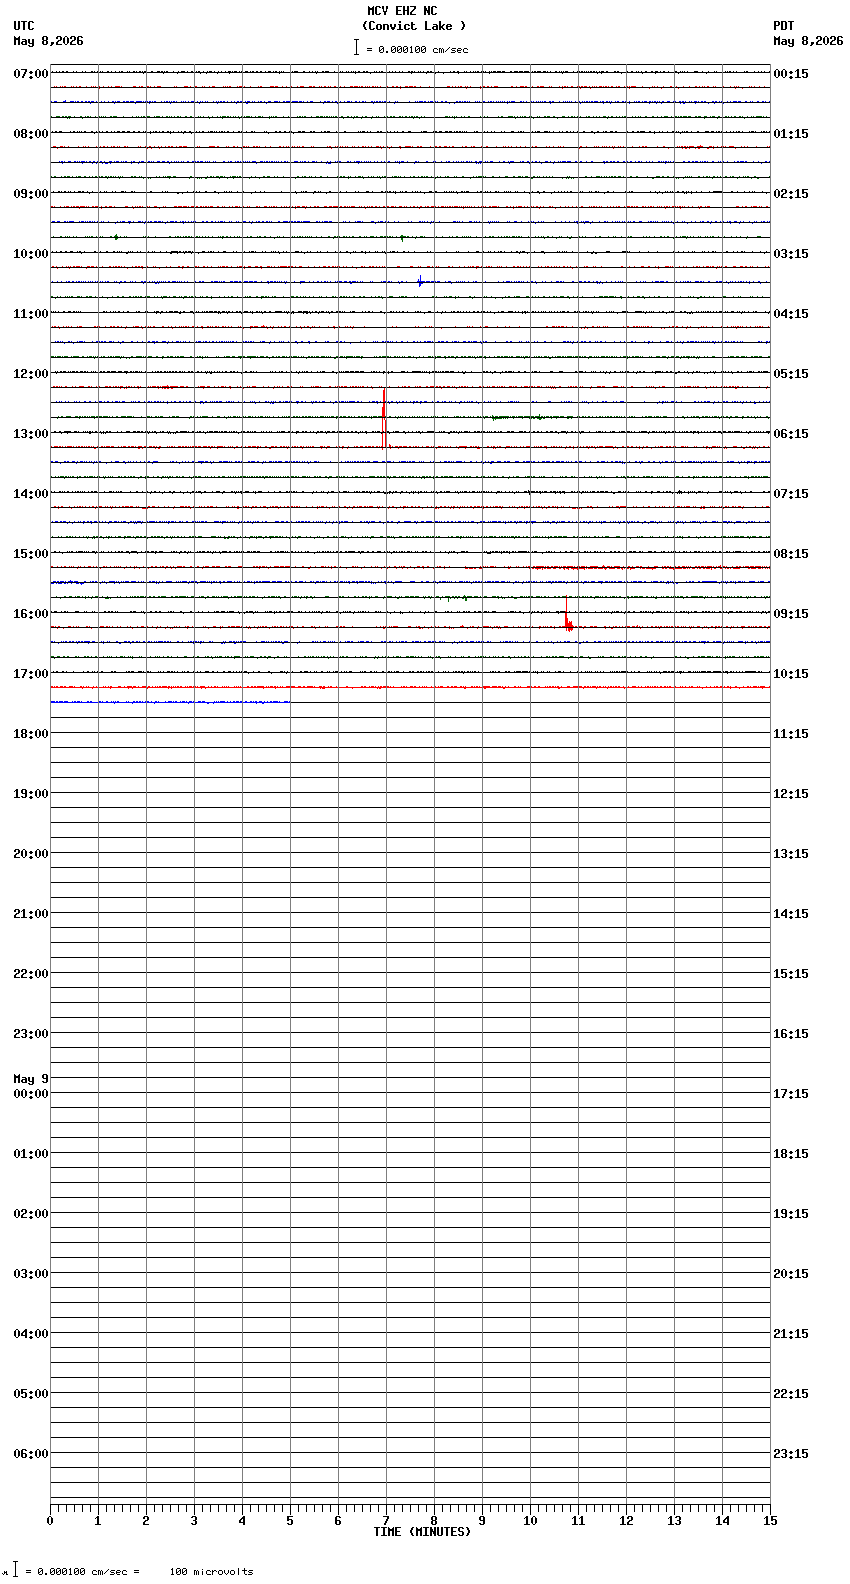
Task: Click the 17:00 UTC time label
Action: point(31,674)
